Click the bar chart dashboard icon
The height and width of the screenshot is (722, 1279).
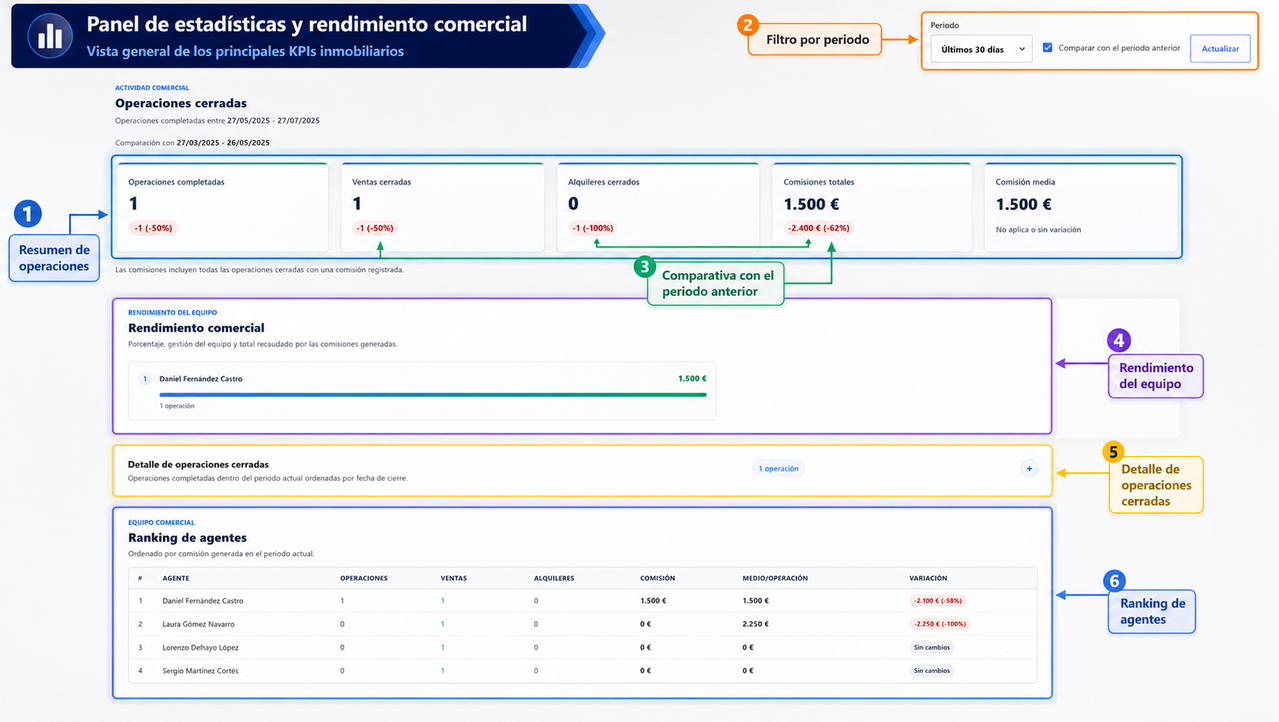[x=49, y=37]
